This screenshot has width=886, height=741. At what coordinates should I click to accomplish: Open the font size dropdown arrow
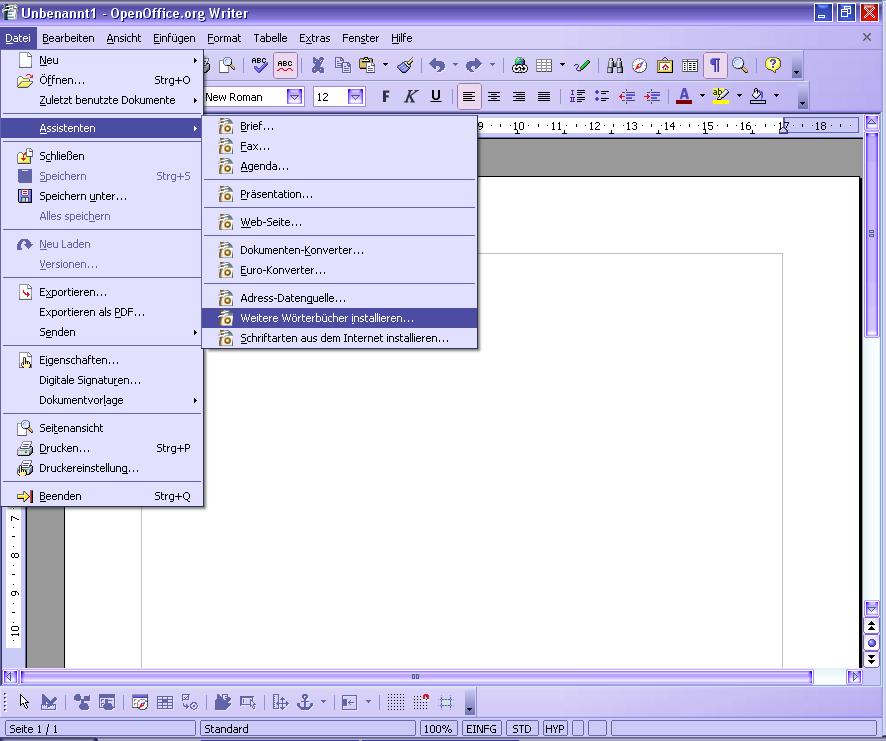click(355, 97)
